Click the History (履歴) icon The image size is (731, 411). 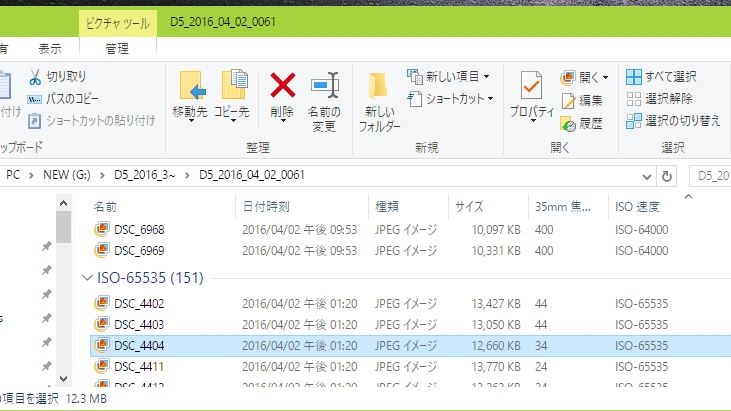coord(568,123)
